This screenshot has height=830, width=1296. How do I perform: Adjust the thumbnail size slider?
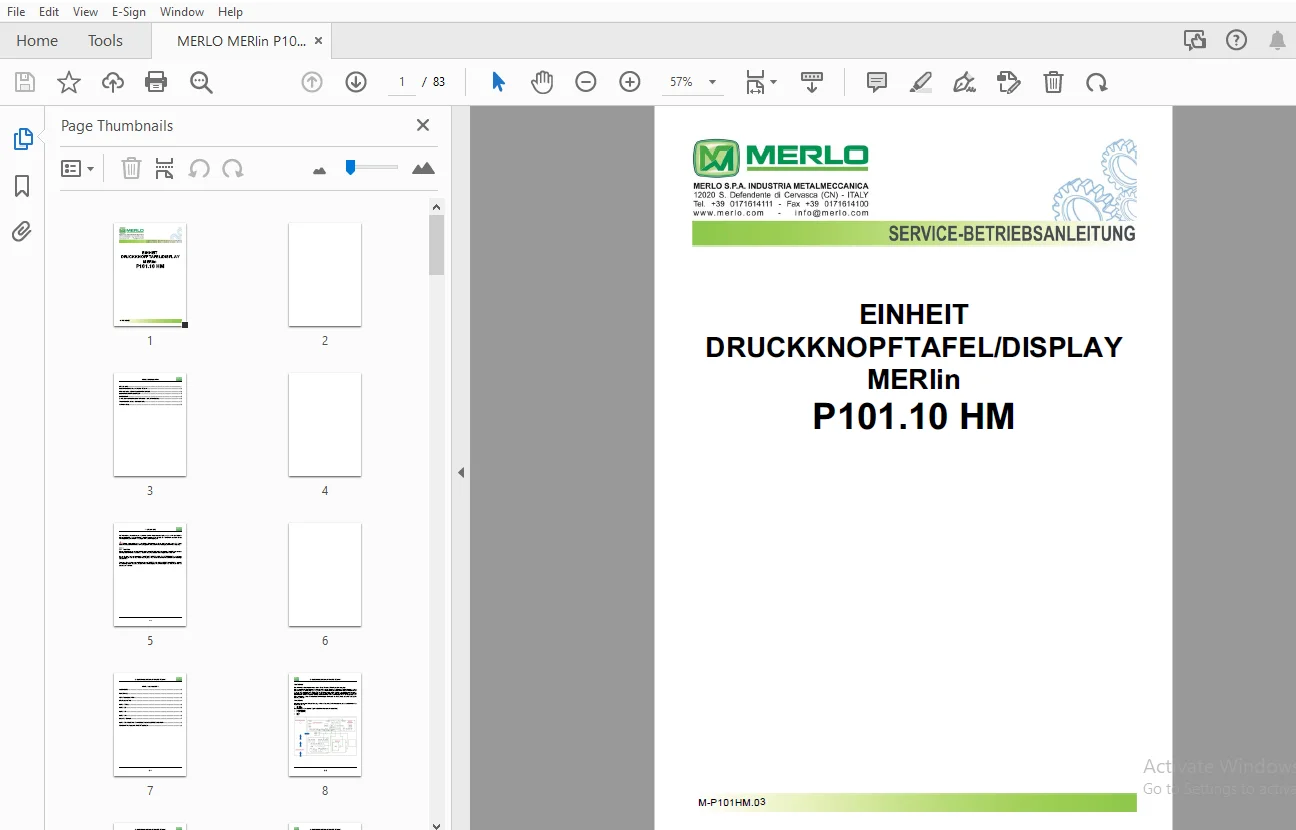pyautogui.click(x=350, y=167)
